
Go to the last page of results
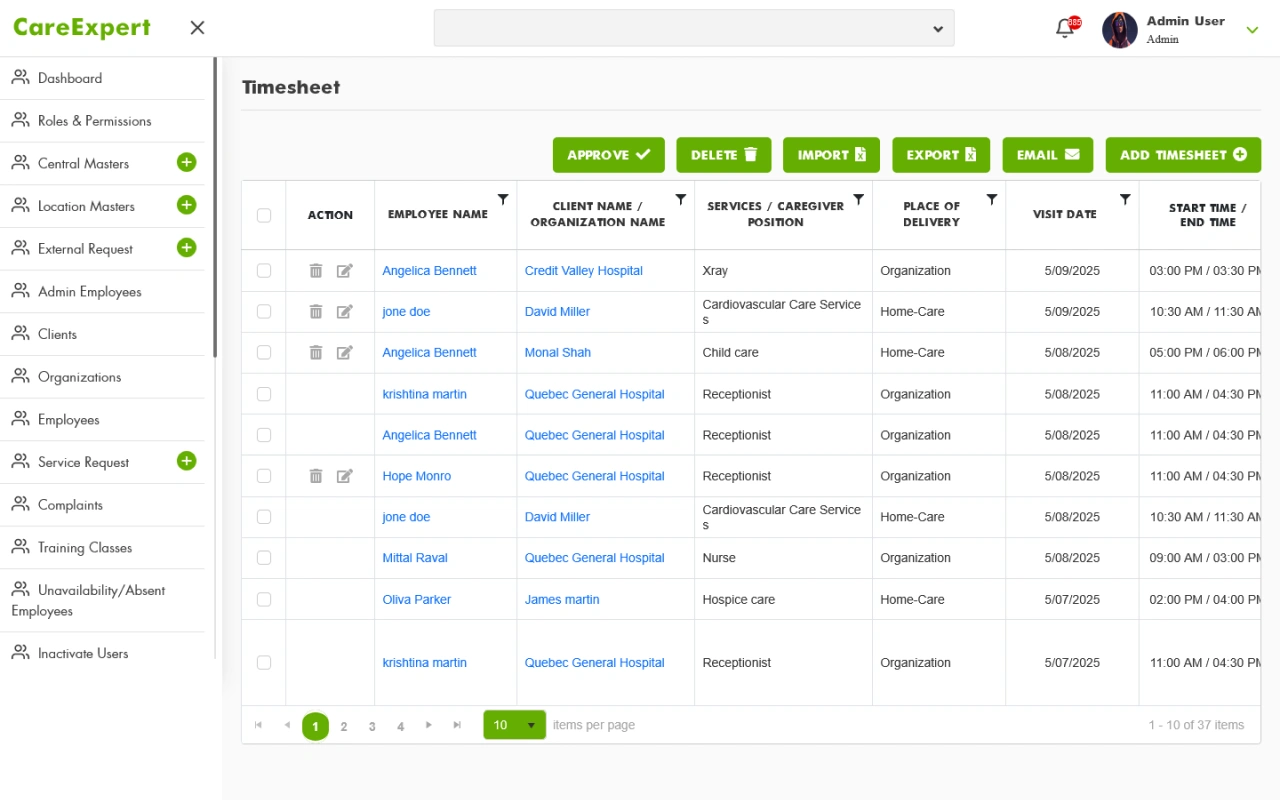pos(457,725)
